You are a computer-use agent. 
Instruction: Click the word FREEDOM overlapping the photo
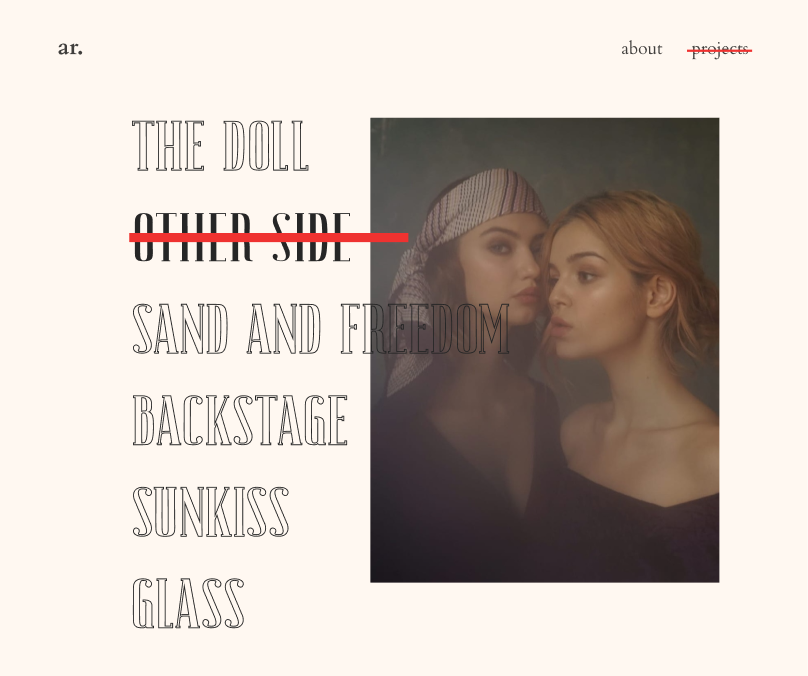point(425,329)
